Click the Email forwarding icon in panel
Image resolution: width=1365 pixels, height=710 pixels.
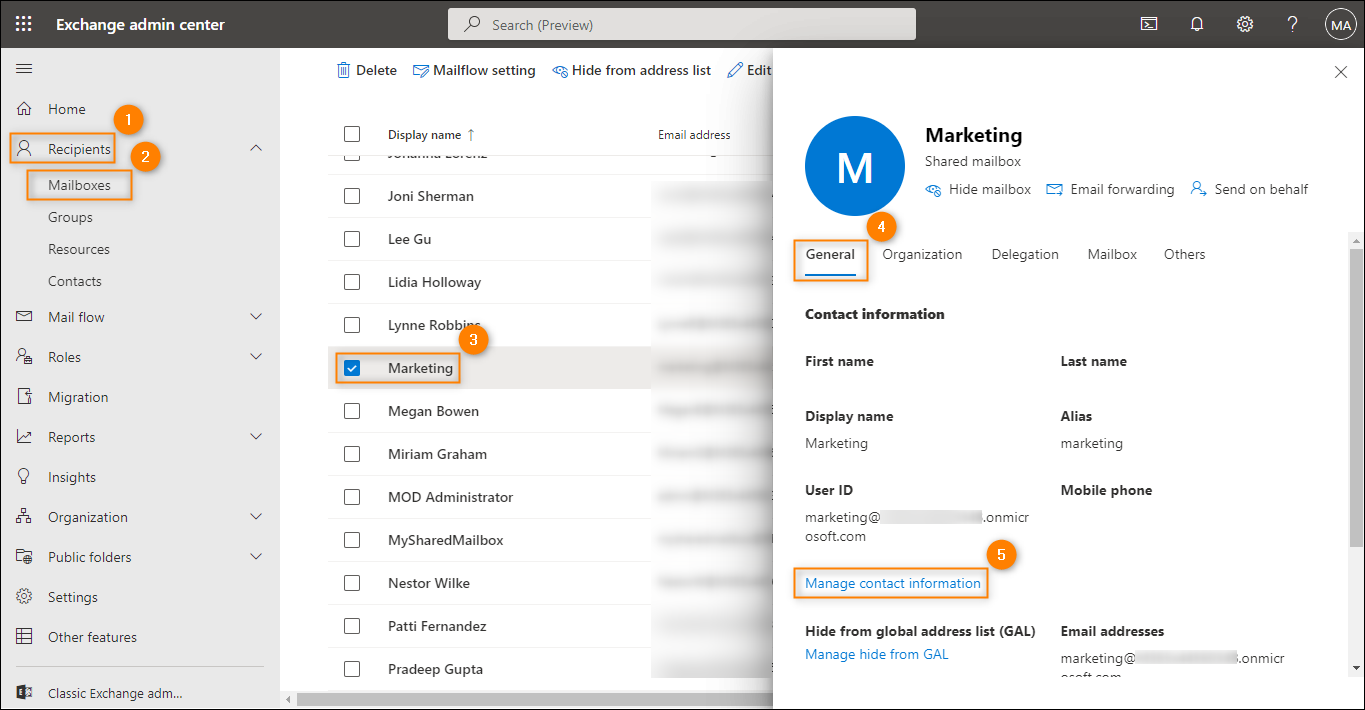tap(1054, 189)
